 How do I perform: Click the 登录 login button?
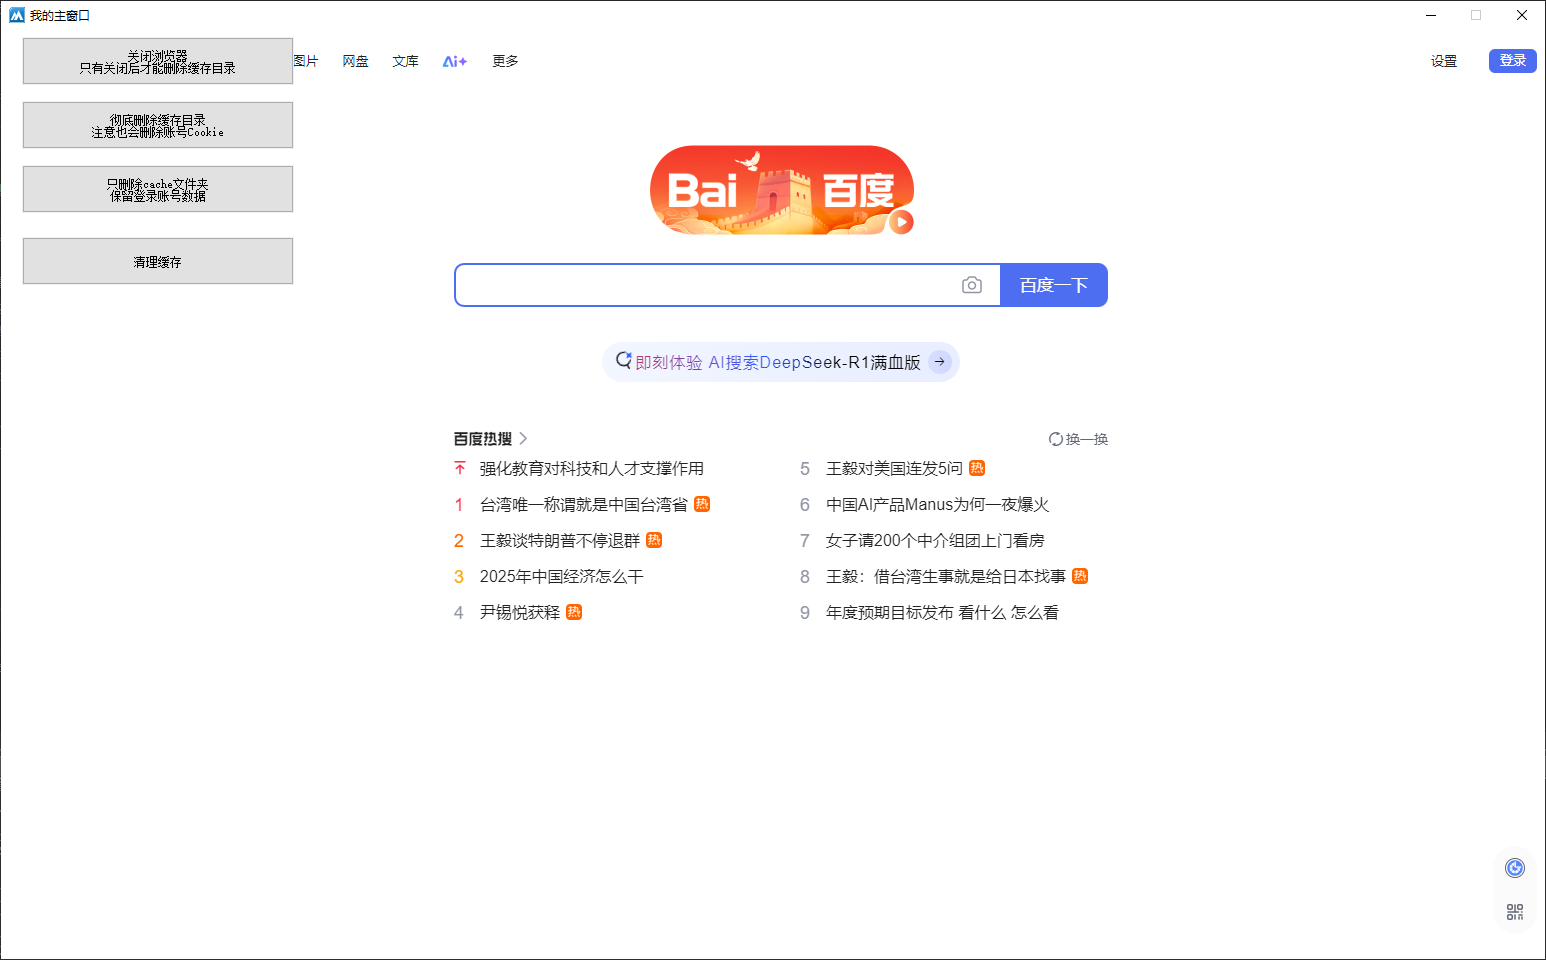1513,60
